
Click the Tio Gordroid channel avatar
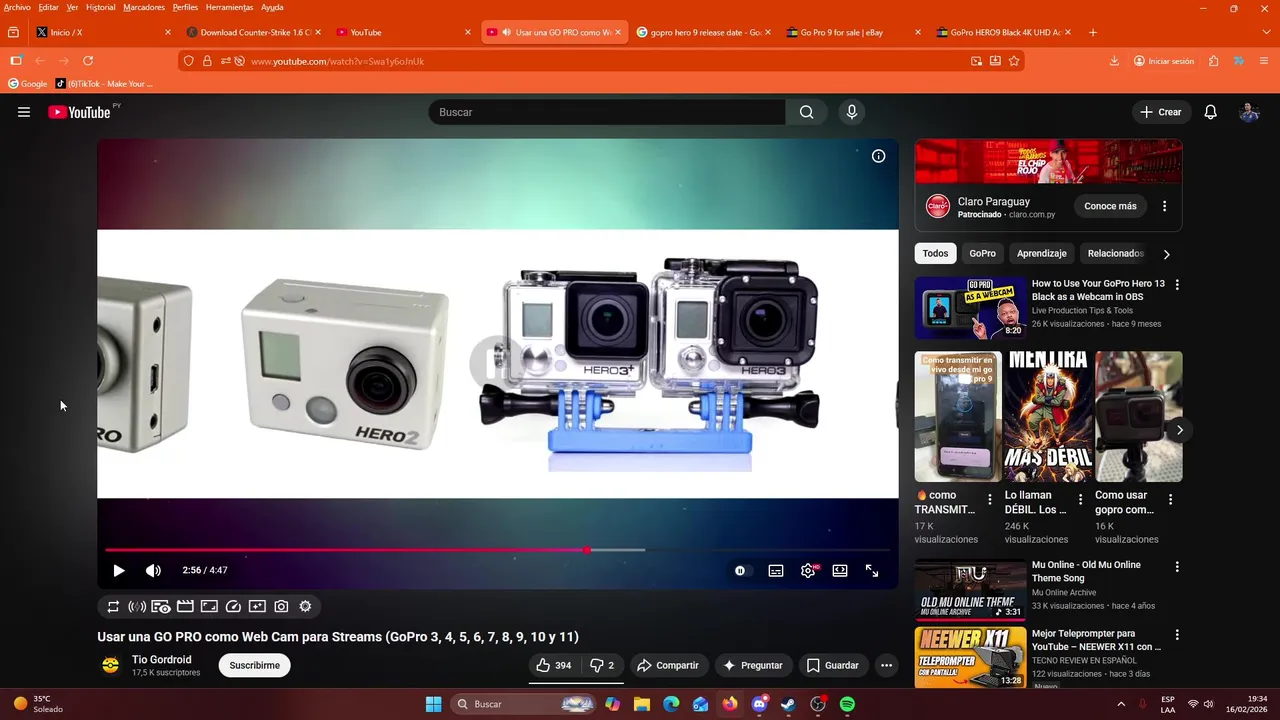point(111,665)
